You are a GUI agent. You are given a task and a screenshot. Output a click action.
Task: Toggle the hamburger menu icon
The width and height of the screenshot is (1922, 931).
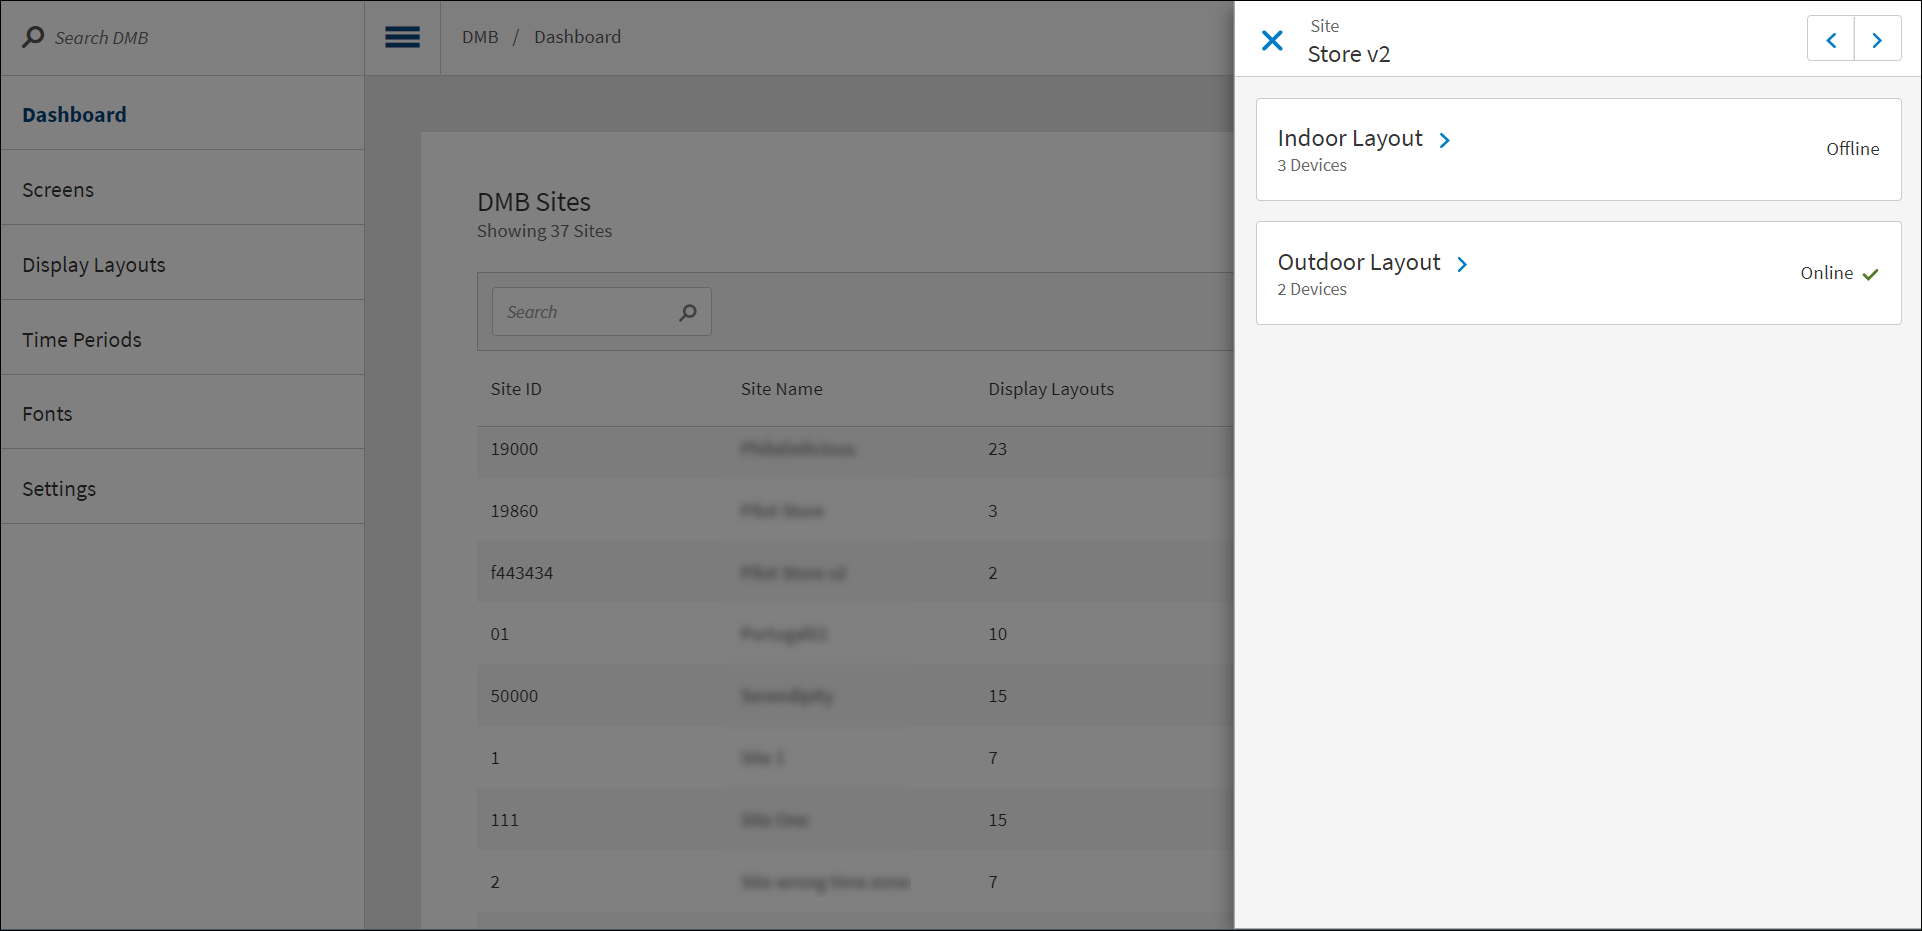pyautogui.click(x=402, y=38)
